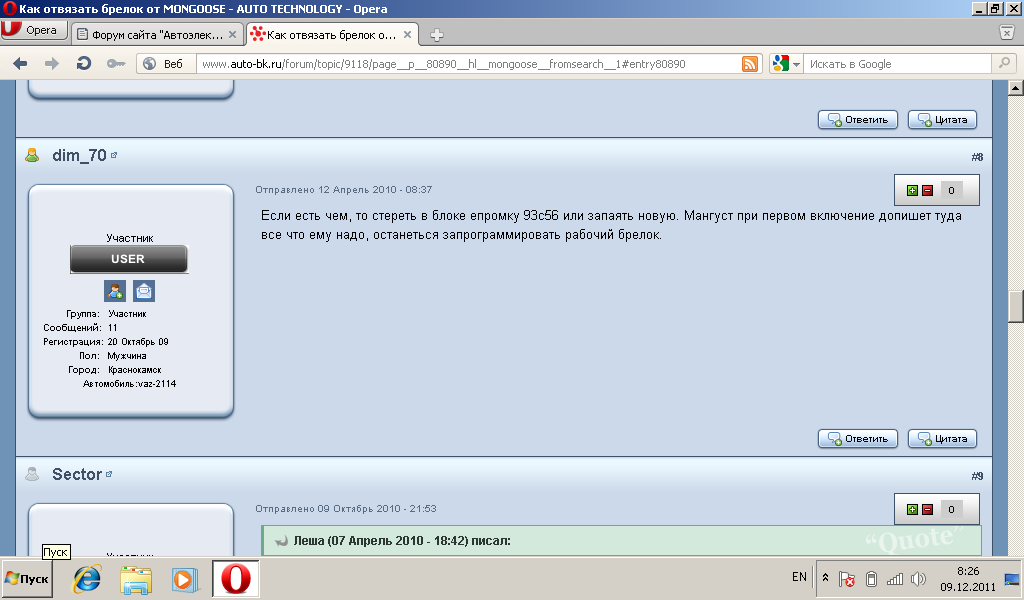1024x600 pixels.
Task: Downvote post #8 with red minus
Action: point(927,191)
